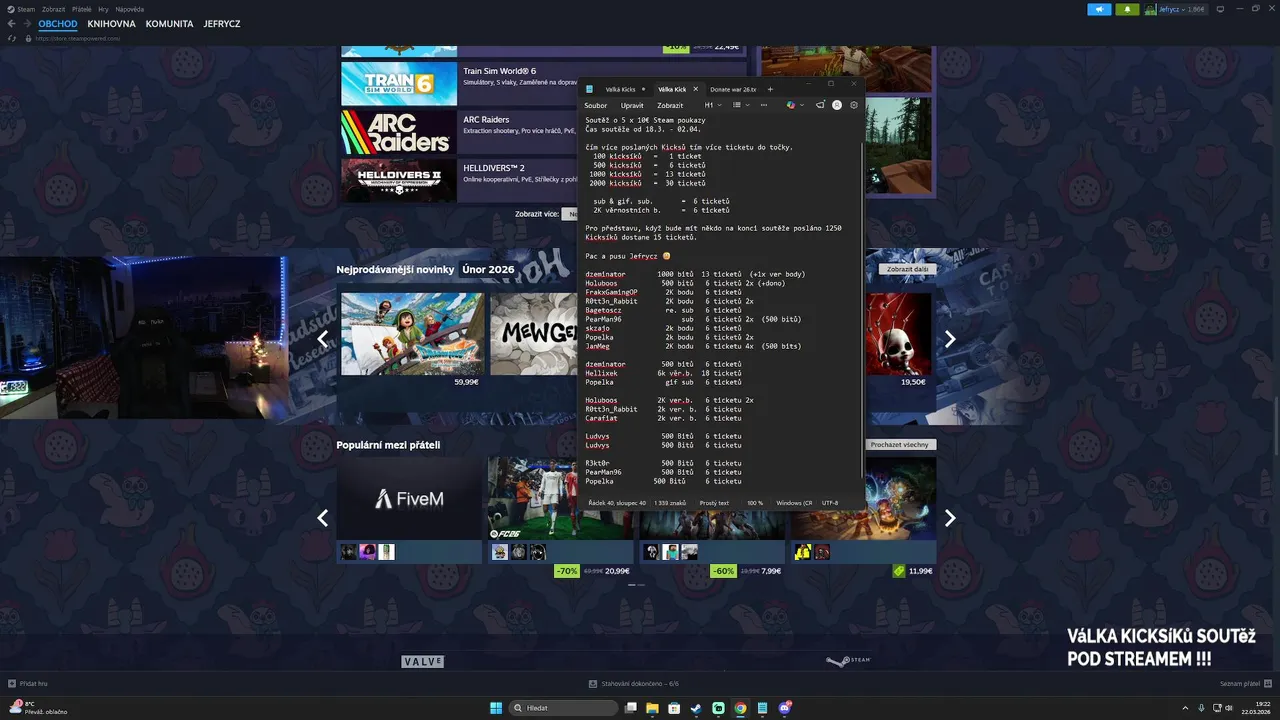
Task: Expand list formatting dropdown in Notepad
Action: tap(741, 105)
